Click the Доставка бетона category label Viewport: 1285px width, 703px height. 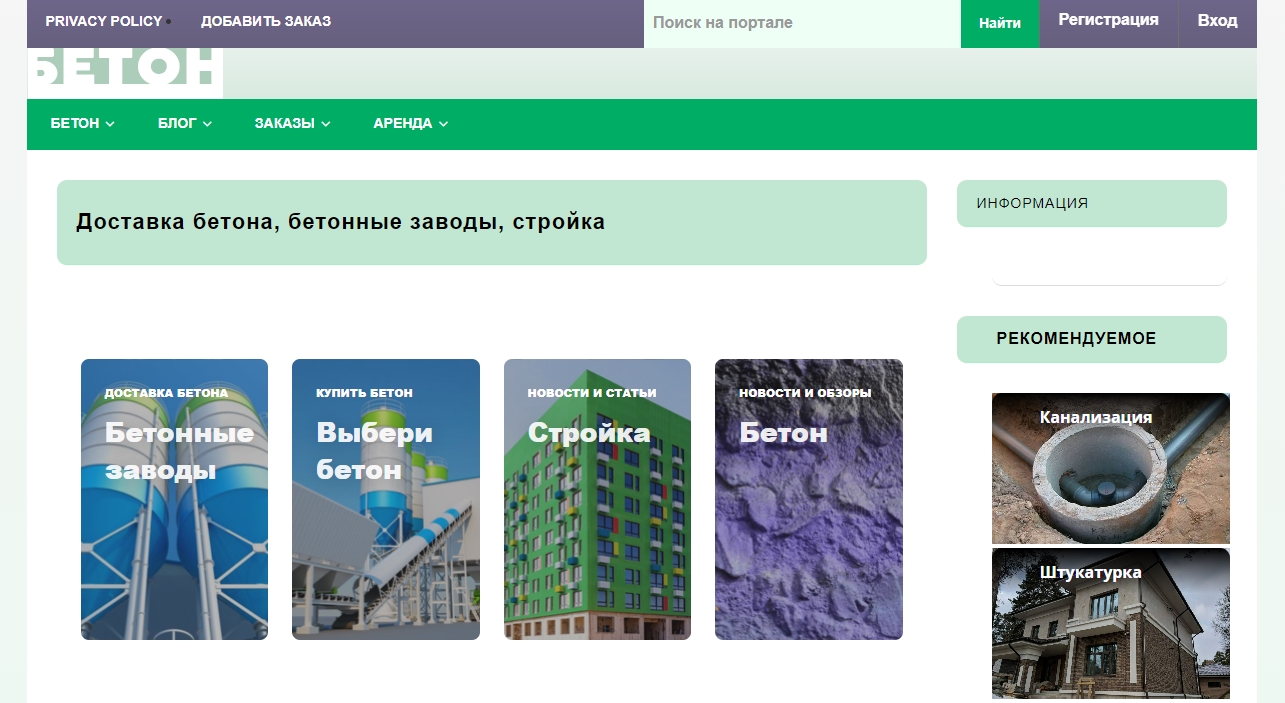166,393
